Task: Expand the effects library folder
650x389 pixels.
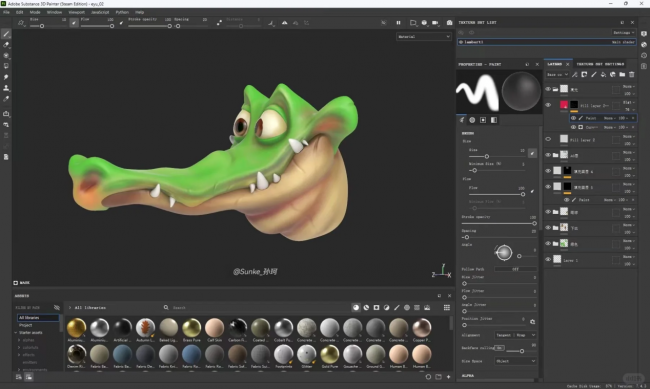Action: click(x=19, y=355)
